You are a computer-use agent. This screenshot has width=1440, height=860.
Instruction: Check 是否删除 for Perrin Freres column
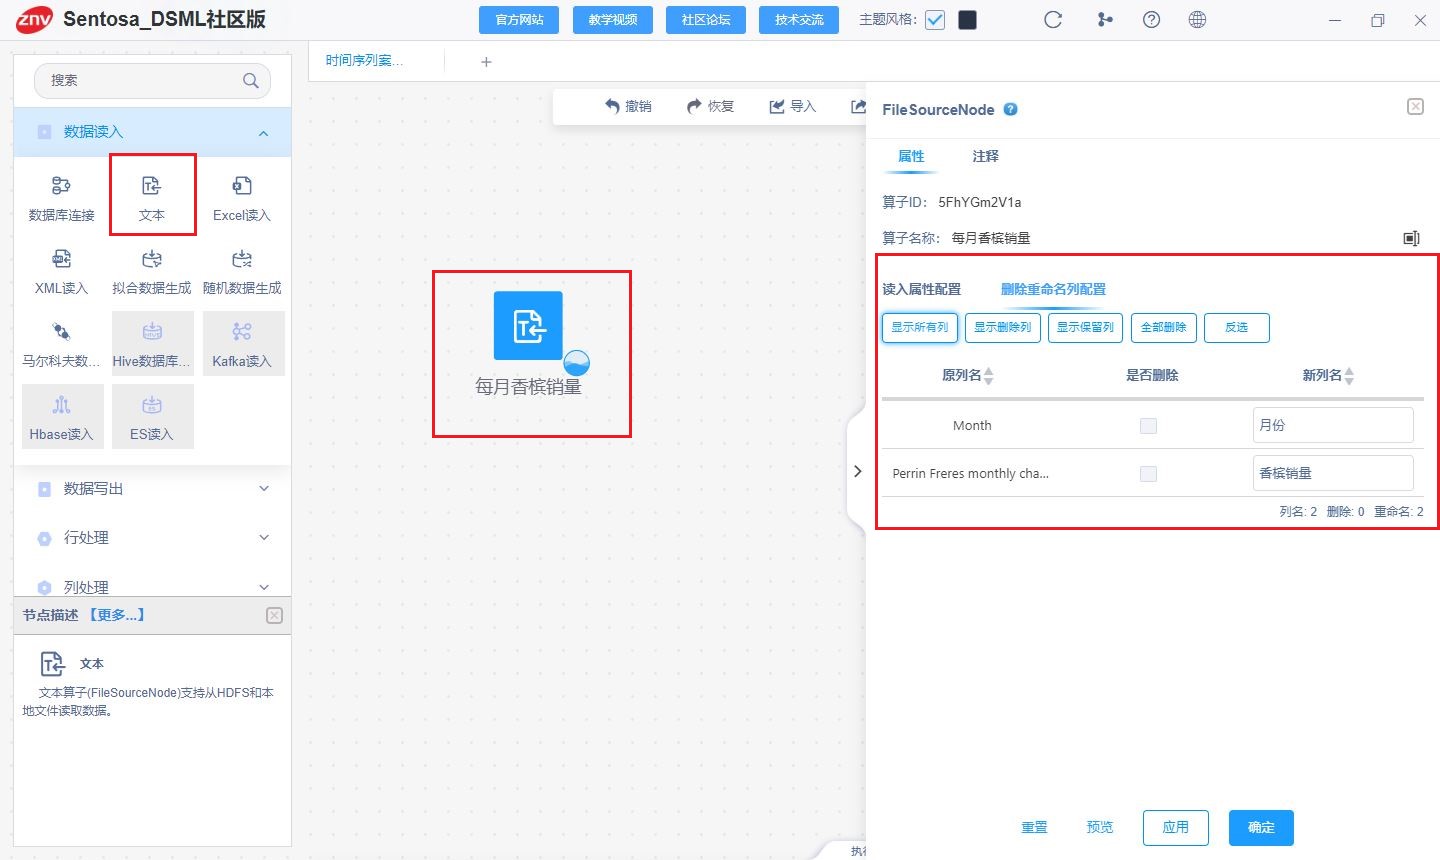1148,474
